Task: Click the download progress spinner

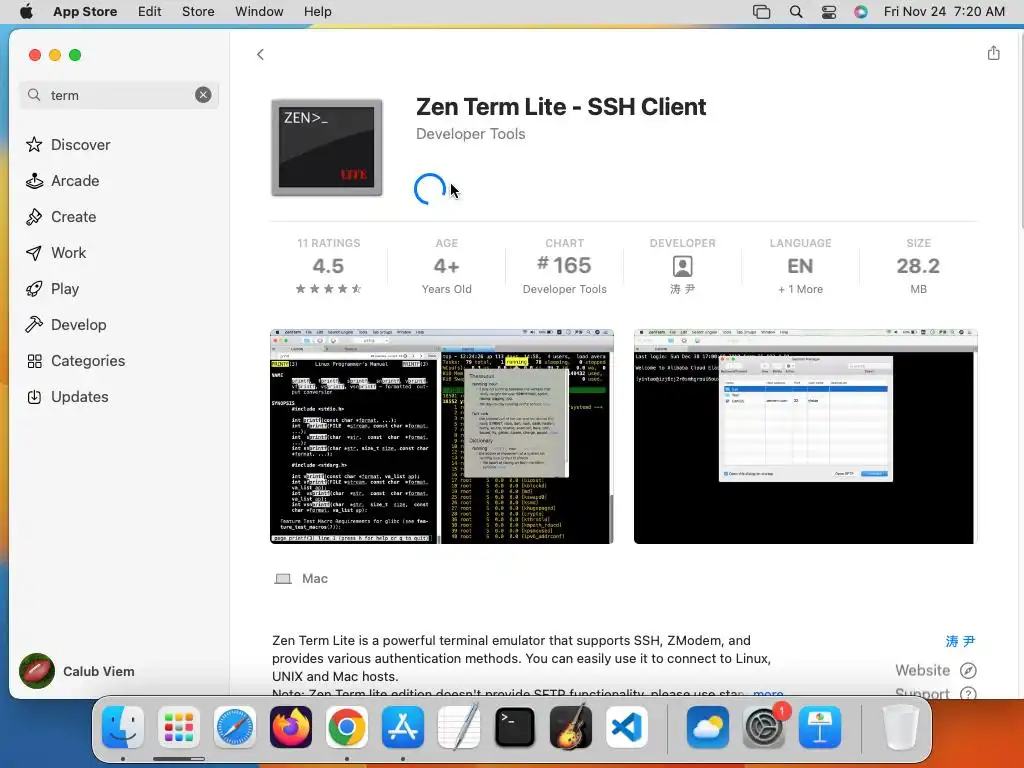Action: tap(430, 189)
